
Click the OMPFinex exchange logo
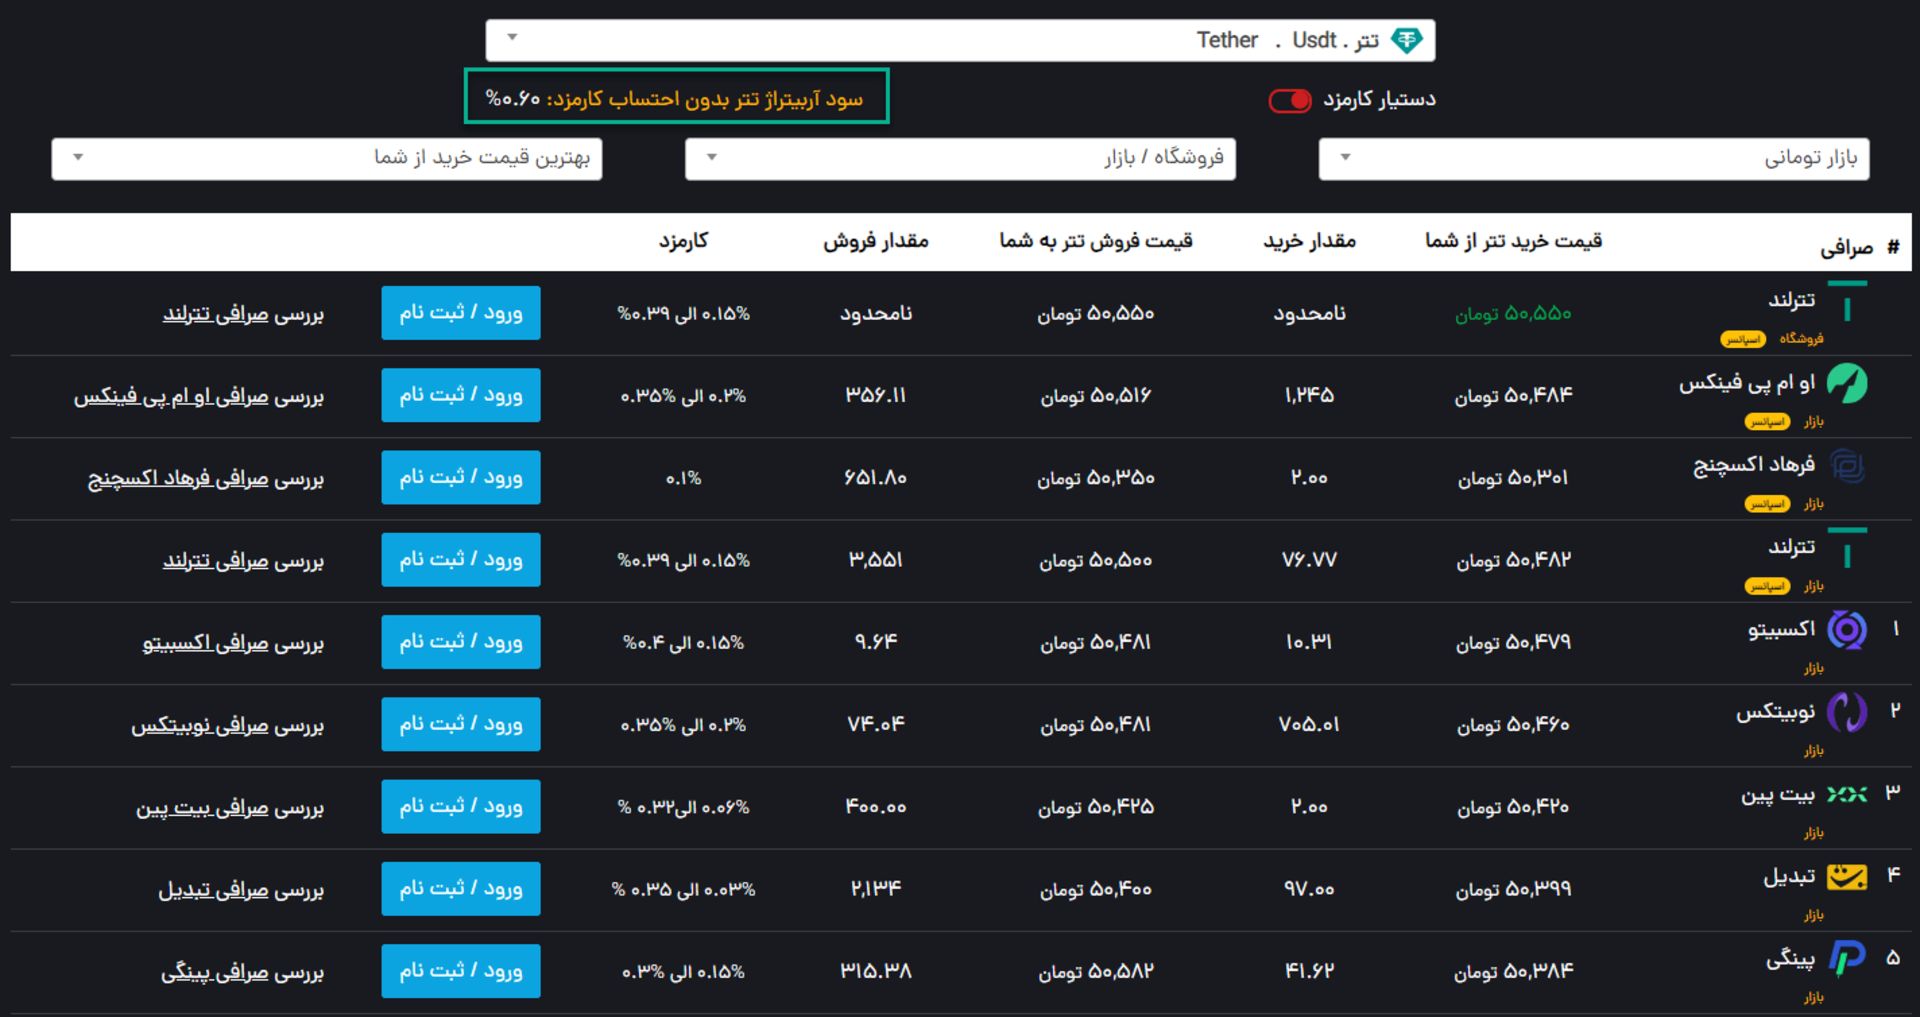tap(1847, 384)
